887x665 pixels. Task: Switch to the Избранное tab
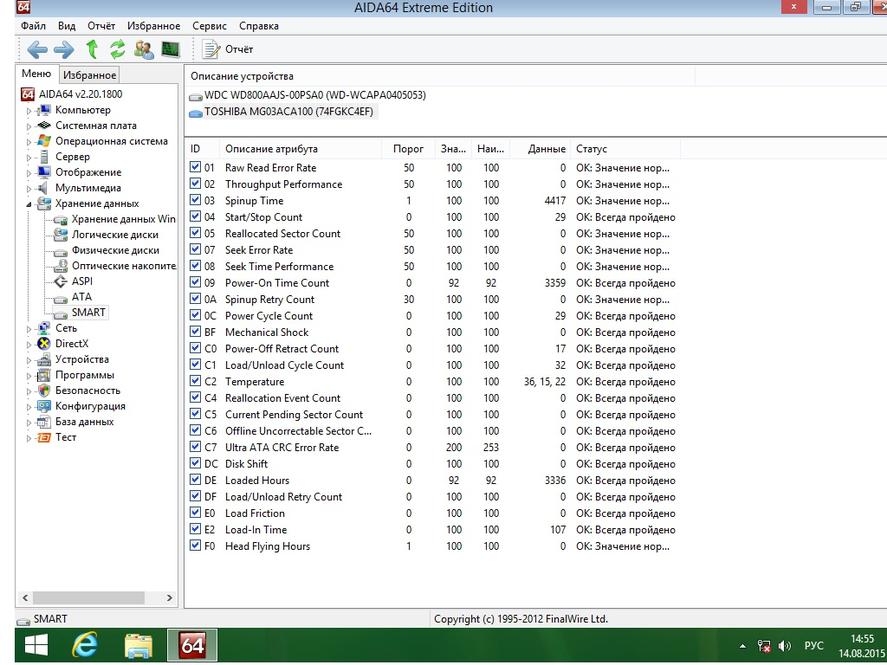point(89,75)
